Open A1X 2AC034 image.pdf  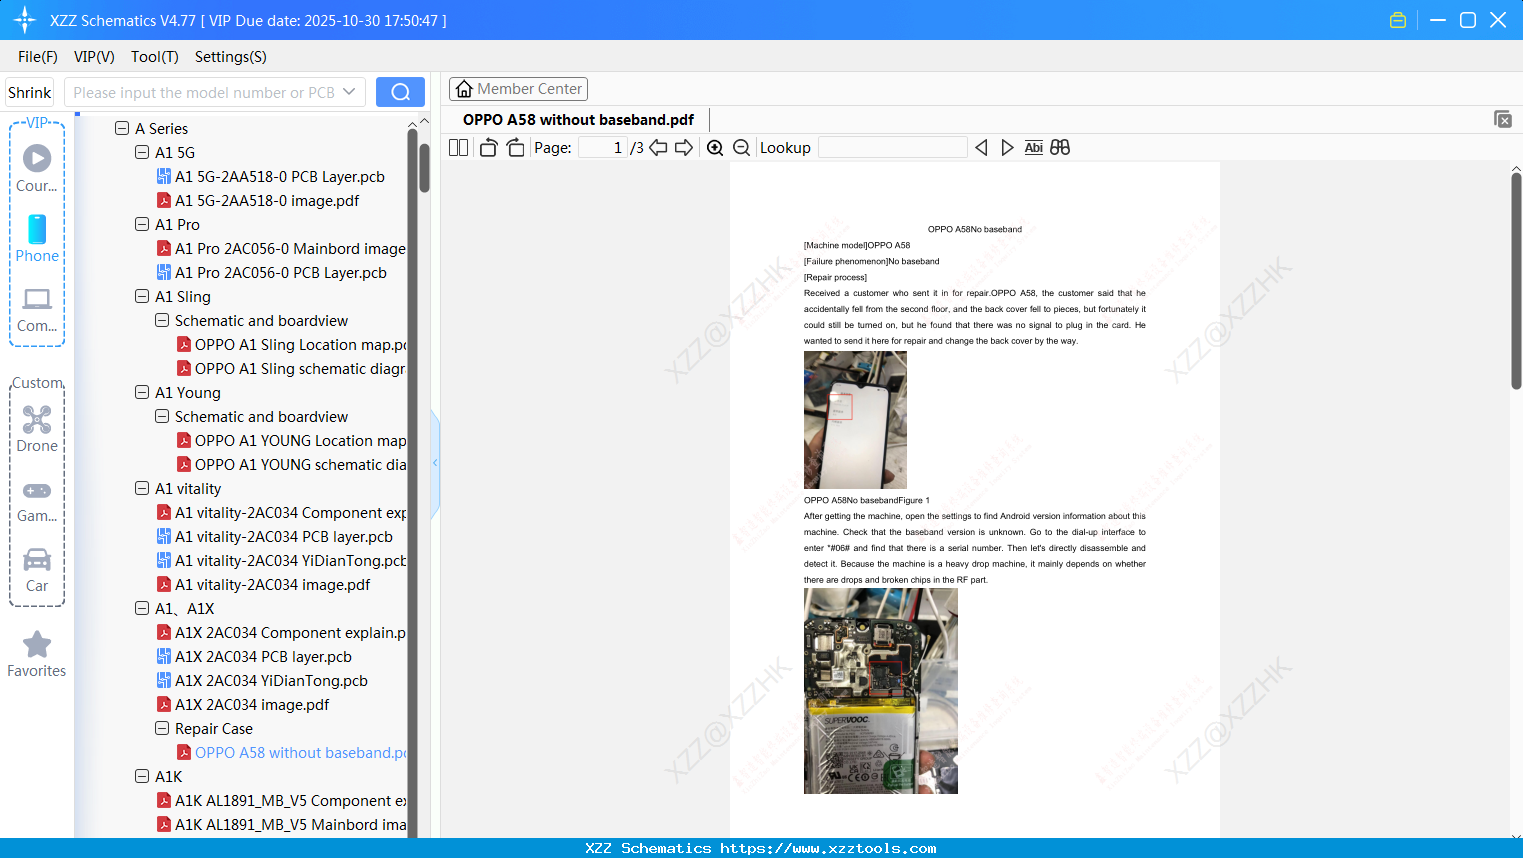[243, 705]
